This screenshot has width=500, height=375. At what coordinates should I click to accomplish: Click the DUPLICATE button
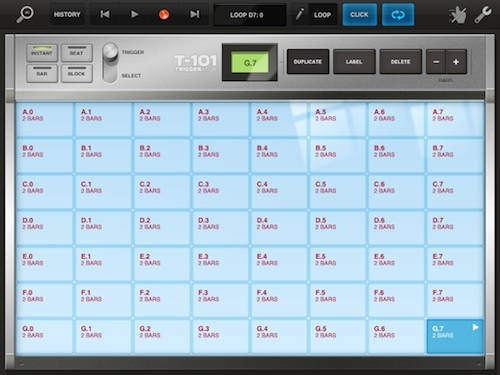(x=308, y=62)
